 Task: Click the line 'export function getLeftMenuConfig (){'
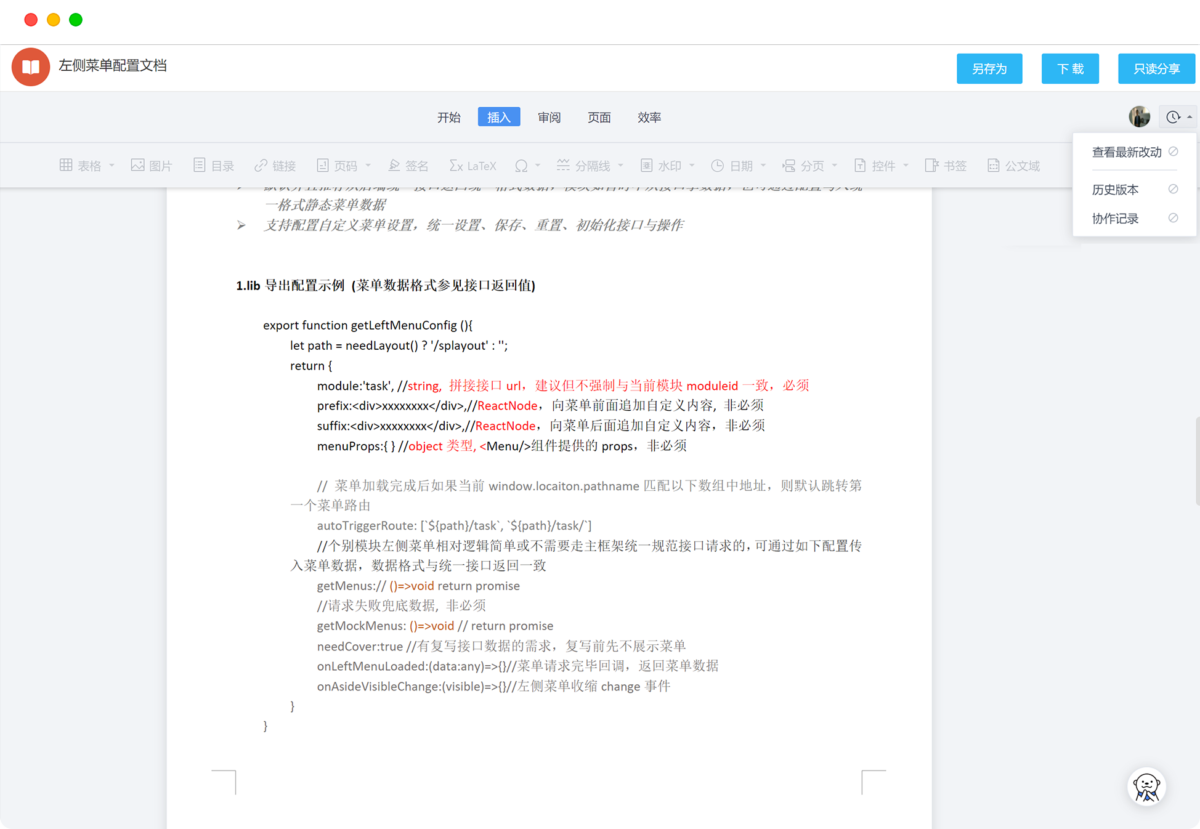point(368,325)
